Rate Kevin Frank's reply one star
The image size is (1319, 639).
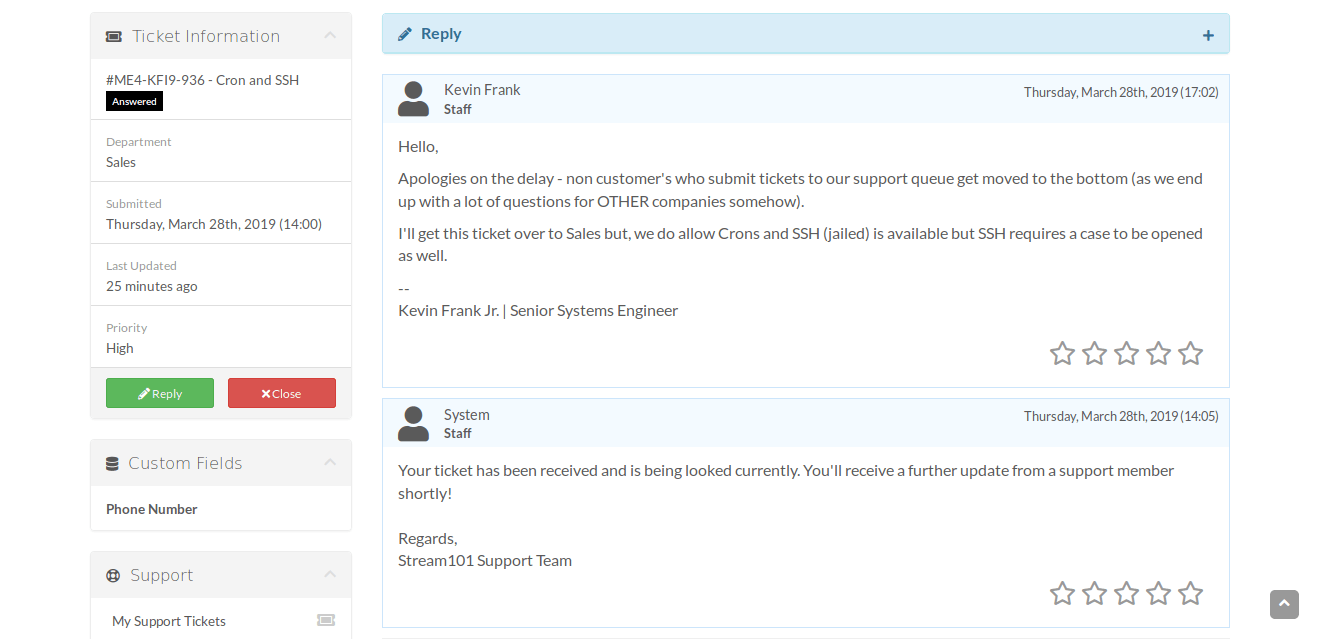[x=1062, y=353]
